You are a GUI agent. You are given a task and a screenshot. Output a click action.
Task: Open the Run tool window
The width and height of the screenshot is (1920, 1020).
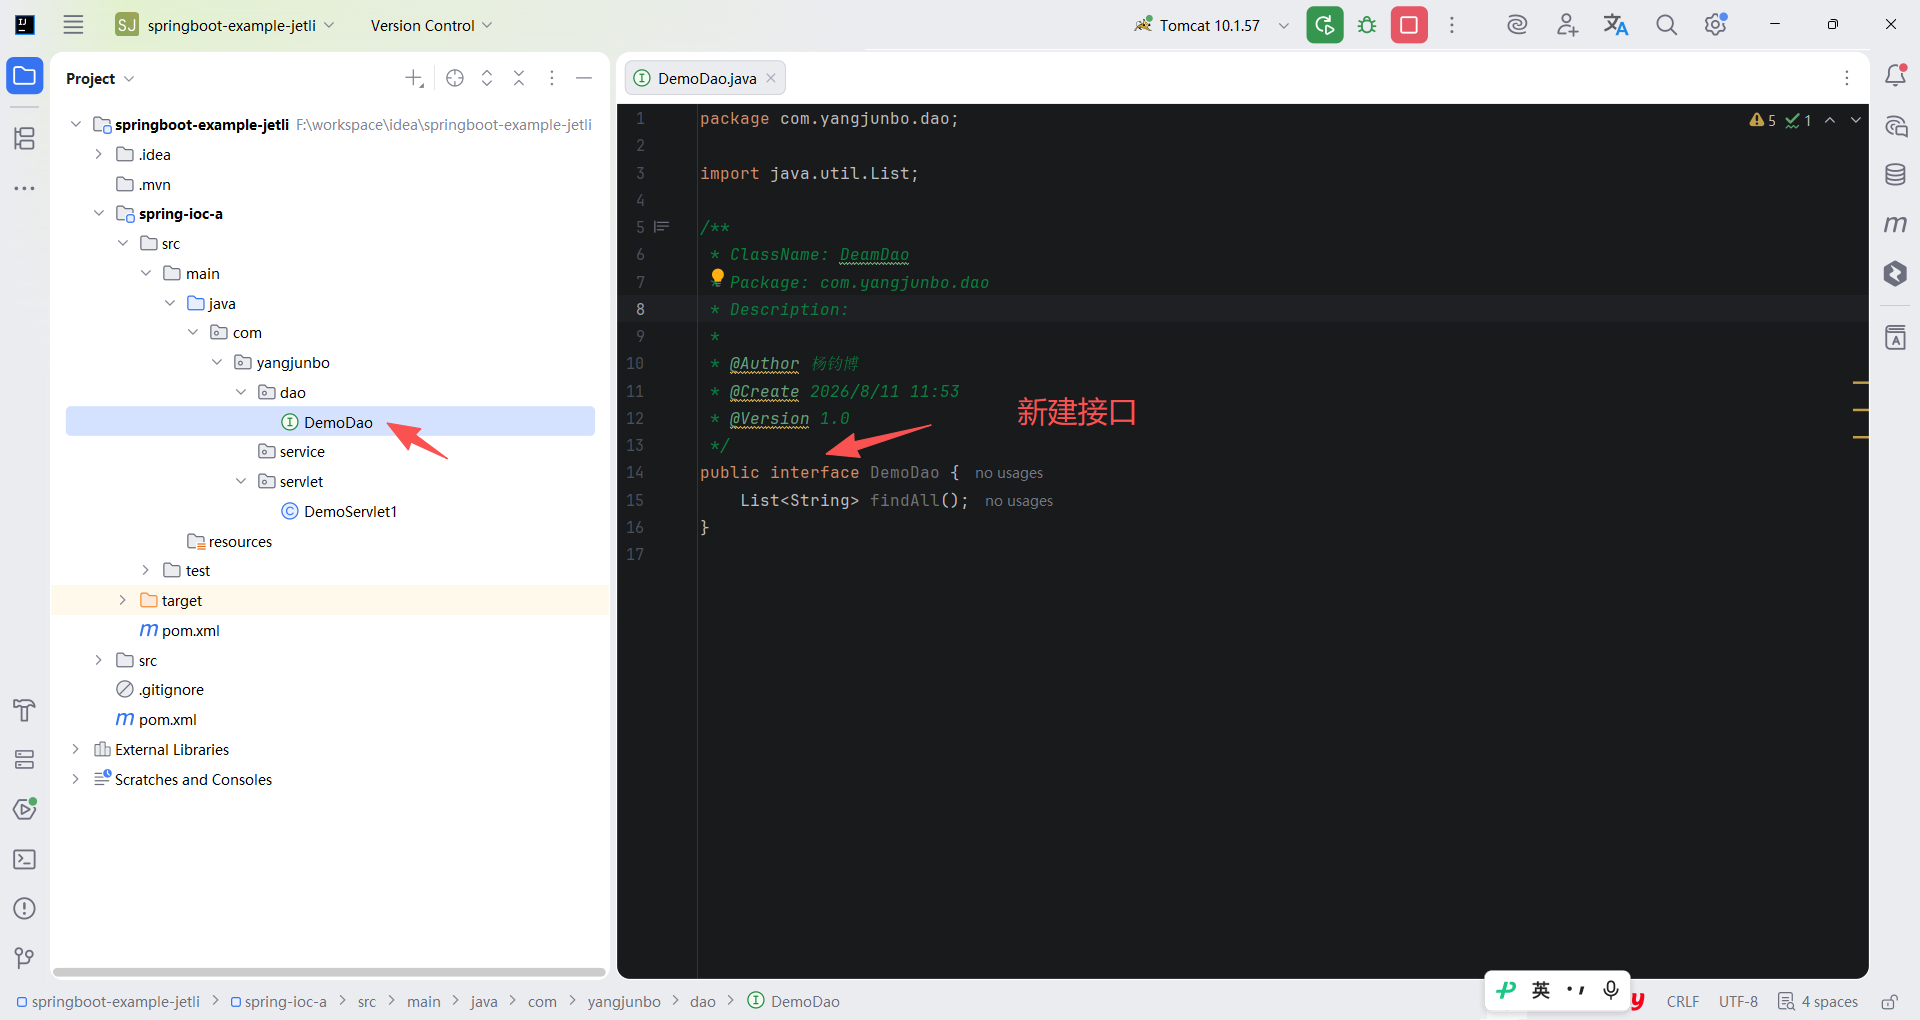coord(25,809)
